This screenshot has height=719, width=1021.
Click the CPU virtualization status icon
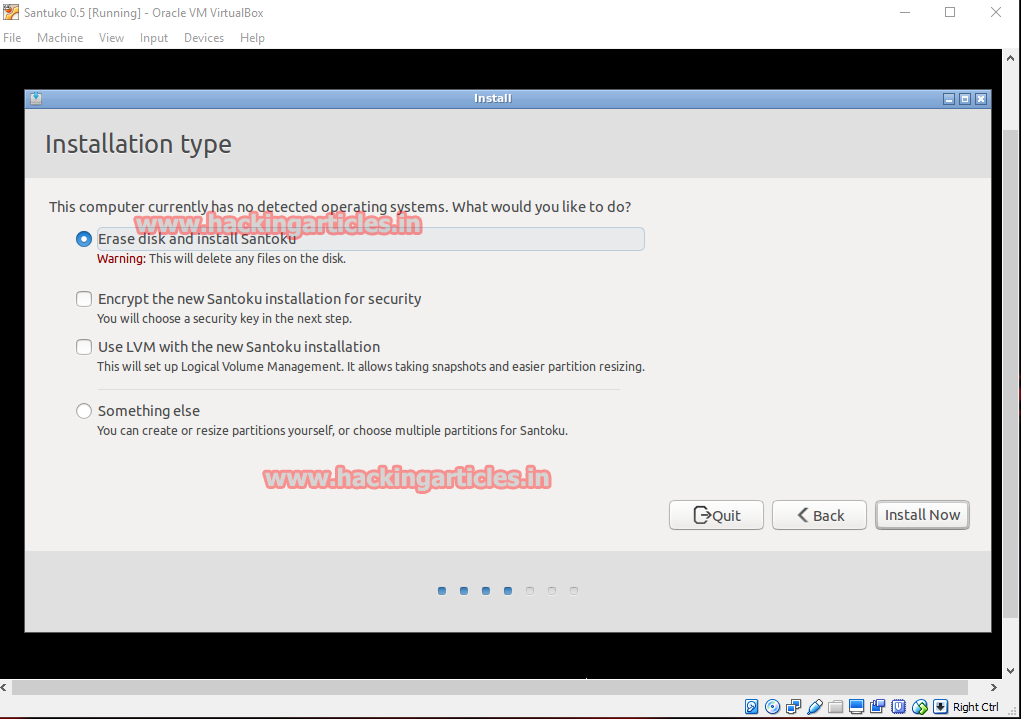pos(899,707)
